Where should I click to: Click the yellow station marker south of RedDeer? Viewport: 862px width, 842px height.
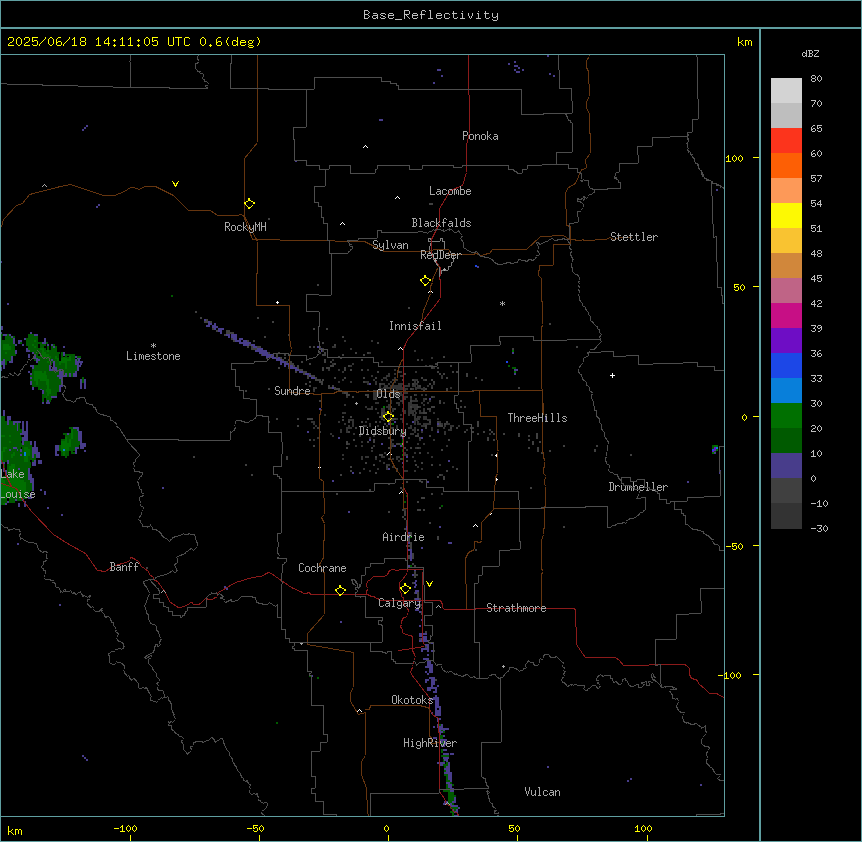[425, 281]
